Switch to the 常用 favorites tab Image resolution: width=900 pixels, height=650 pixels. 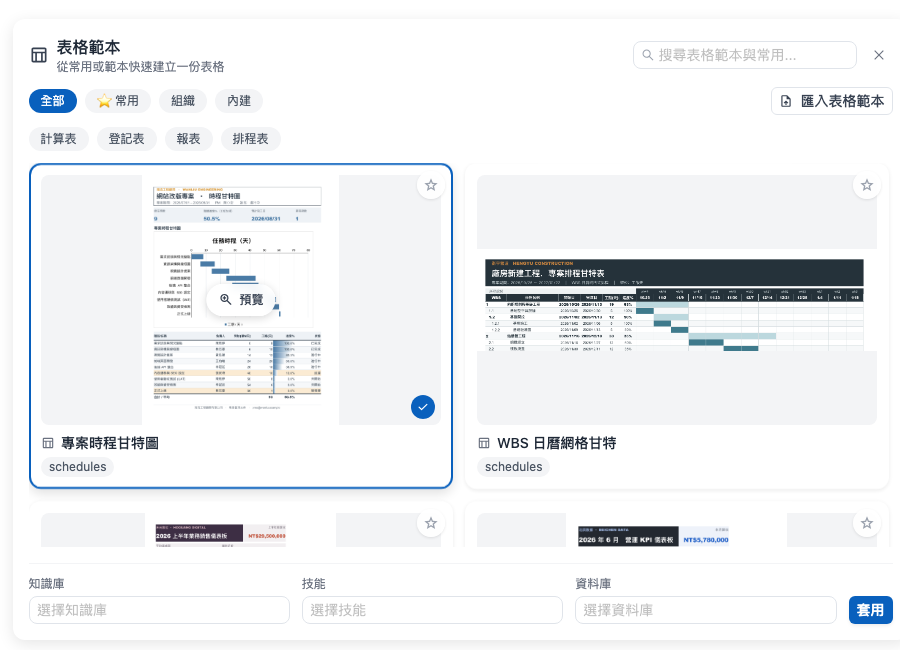(118, 101)
